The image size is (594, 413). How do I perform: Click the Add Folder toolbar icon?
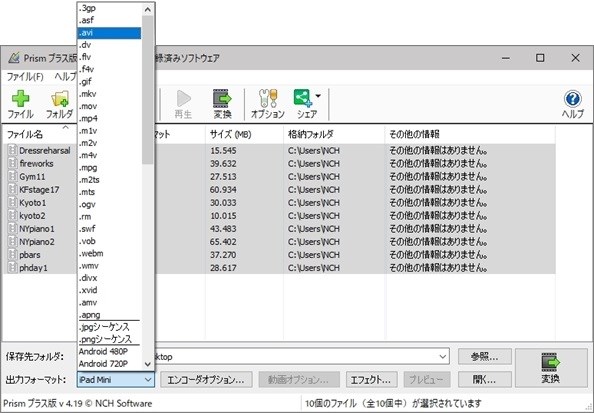point(60,99)
